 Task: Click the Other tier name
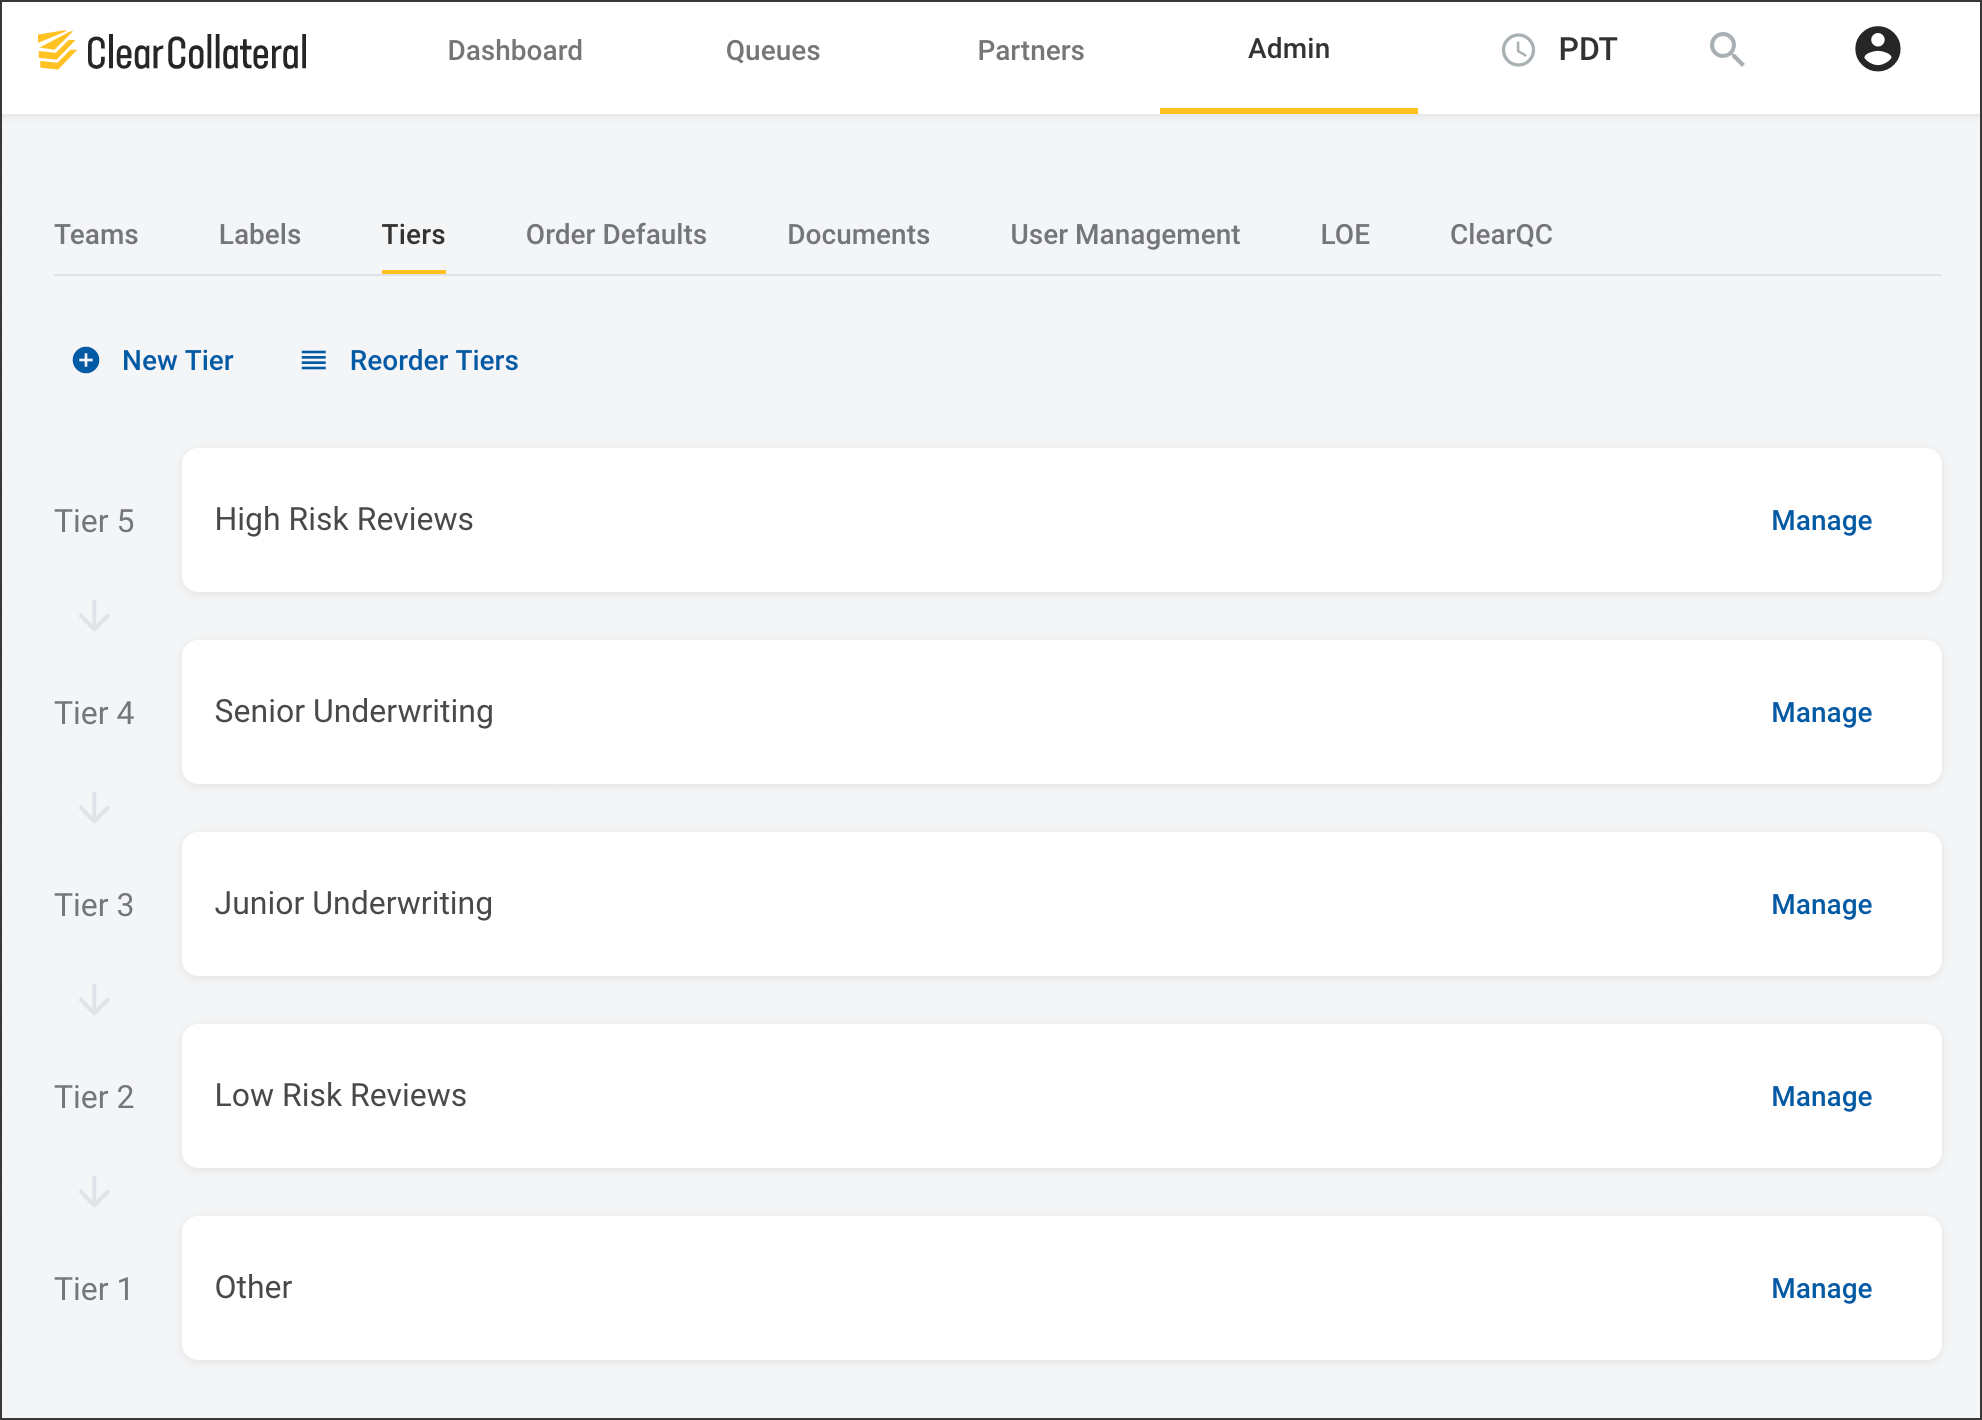[253, 1287]
